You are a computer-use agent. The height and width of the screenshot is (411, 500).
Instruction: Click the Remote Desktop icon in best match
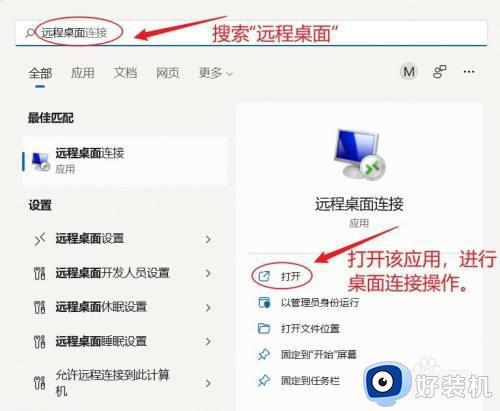41,162
